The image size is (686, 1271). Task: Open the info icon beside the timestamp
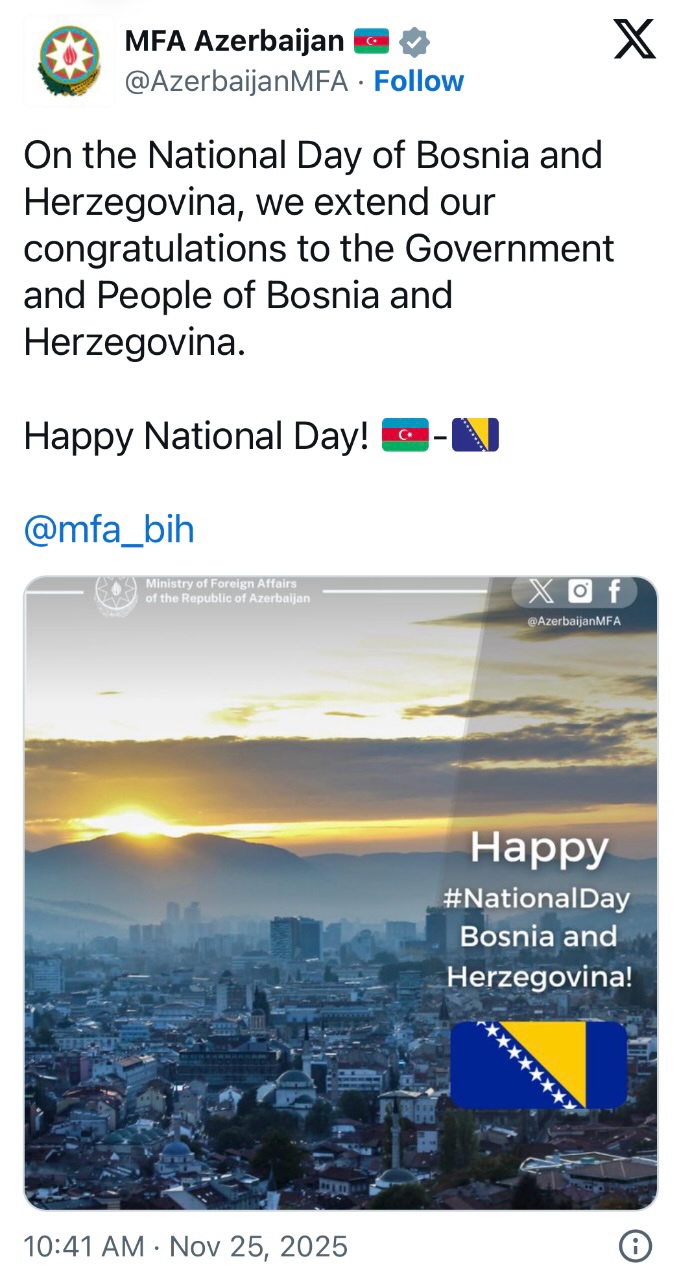[635, 1245]
